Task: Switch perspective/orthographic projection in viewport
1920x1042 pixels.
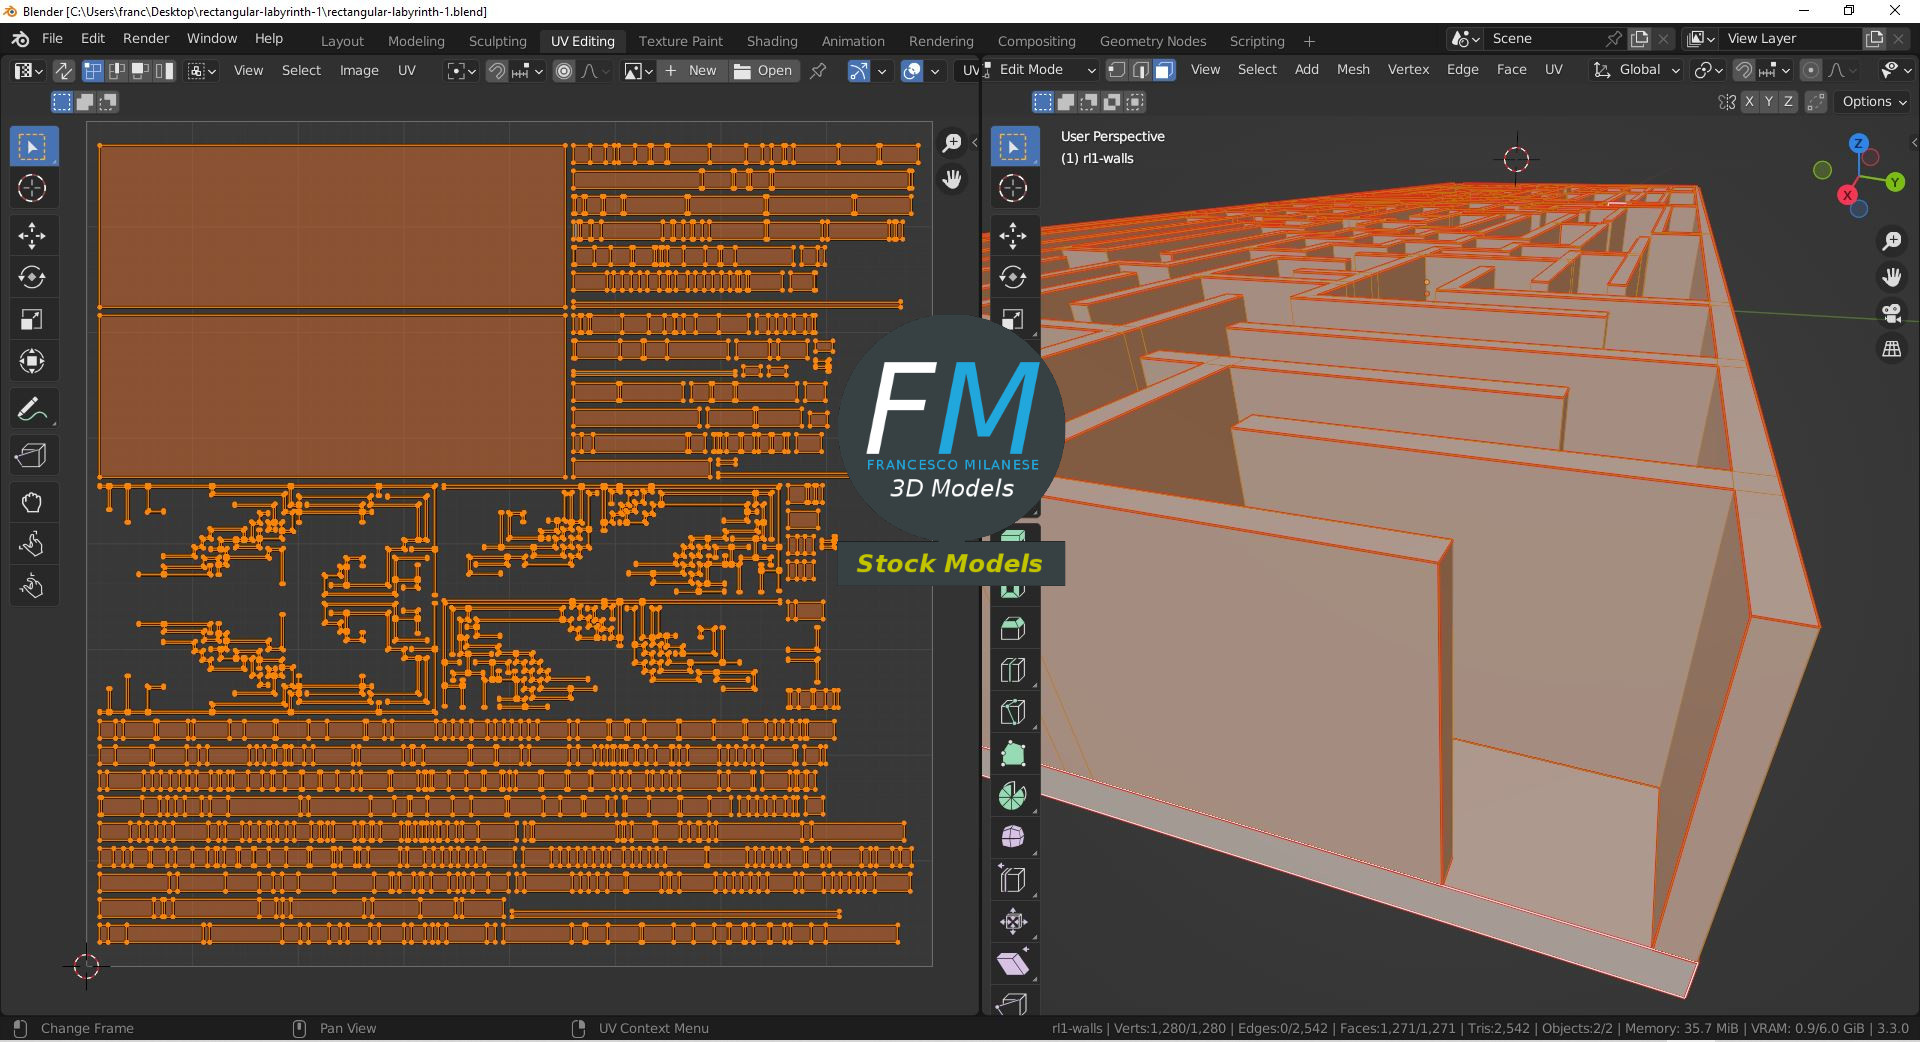Action: point(1892,349)
